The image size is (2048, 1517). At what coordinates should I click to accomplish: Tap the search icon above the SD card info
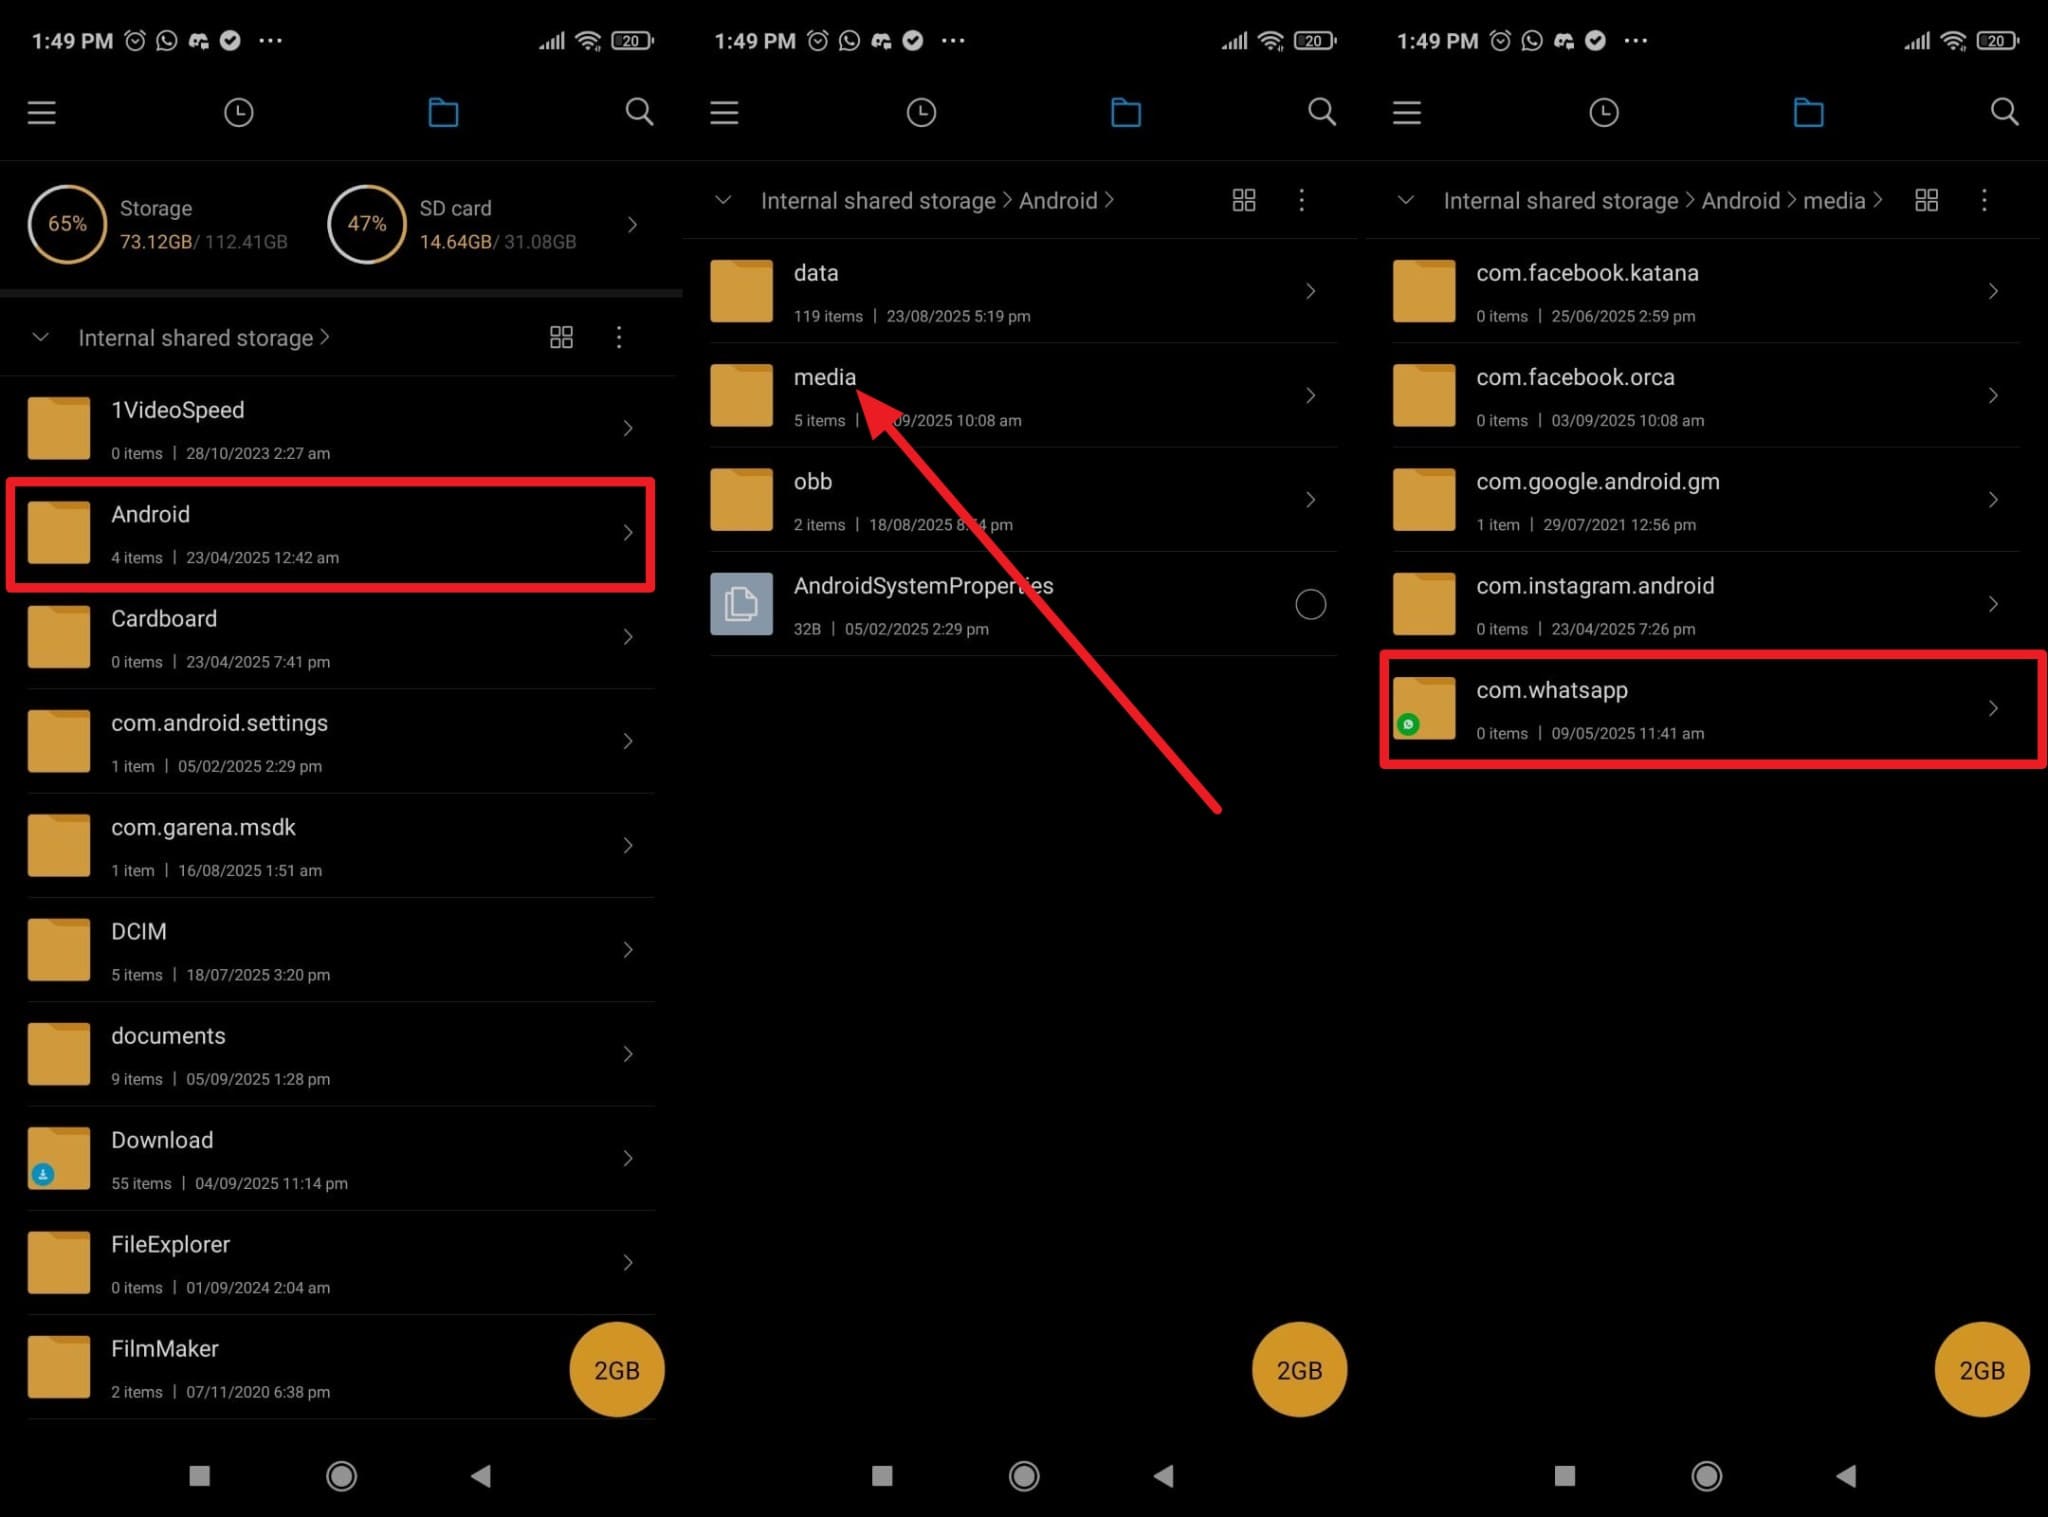tap(639, 112)
